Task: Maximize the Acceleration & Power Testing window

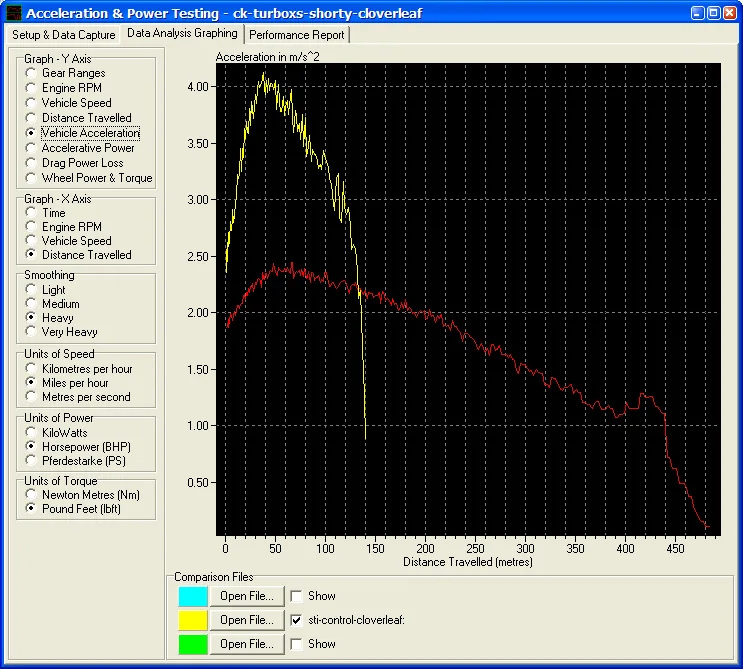Action: click(713, 13)
